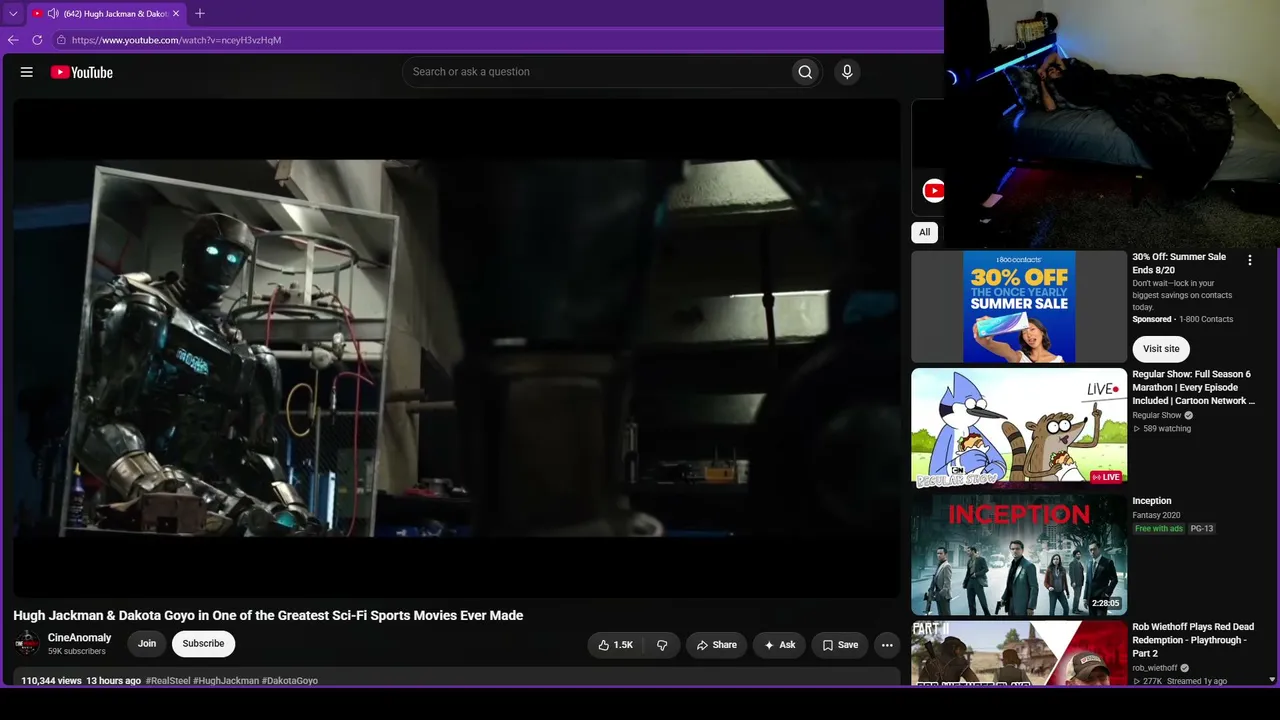Screen dimensions: 1280x720
Task: Start voice search with microphone icon
Action: tap(847, 72)
